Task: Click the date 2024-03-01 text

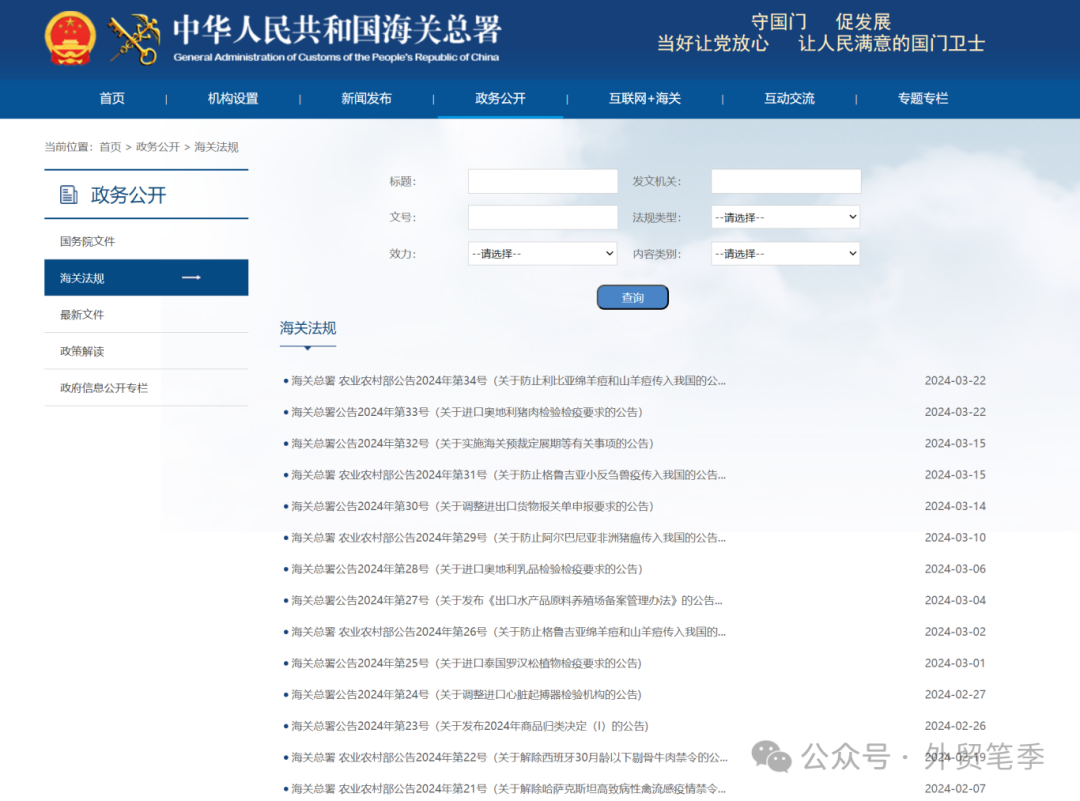Action: [x=955, y=663]
